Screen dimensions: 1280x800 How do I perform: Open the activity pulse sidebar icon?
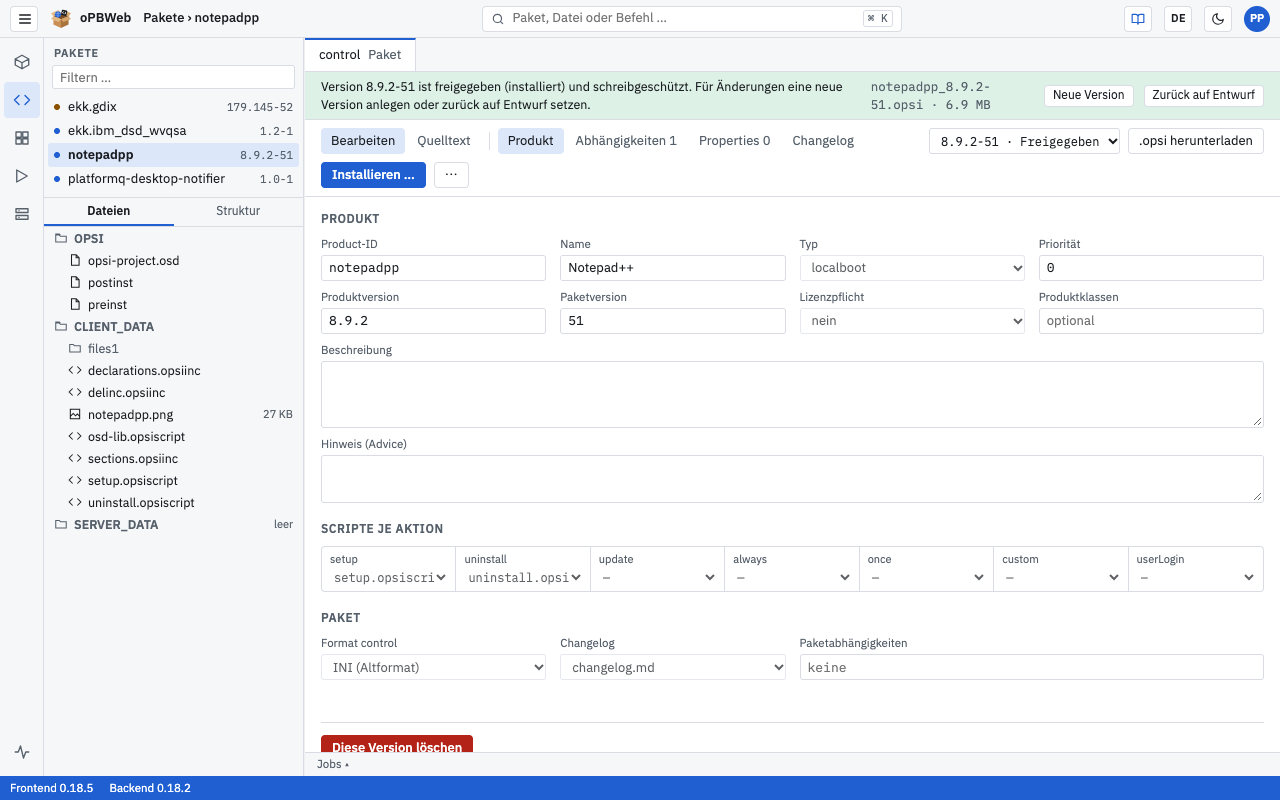pyautogui.click(x=22, y=752)
